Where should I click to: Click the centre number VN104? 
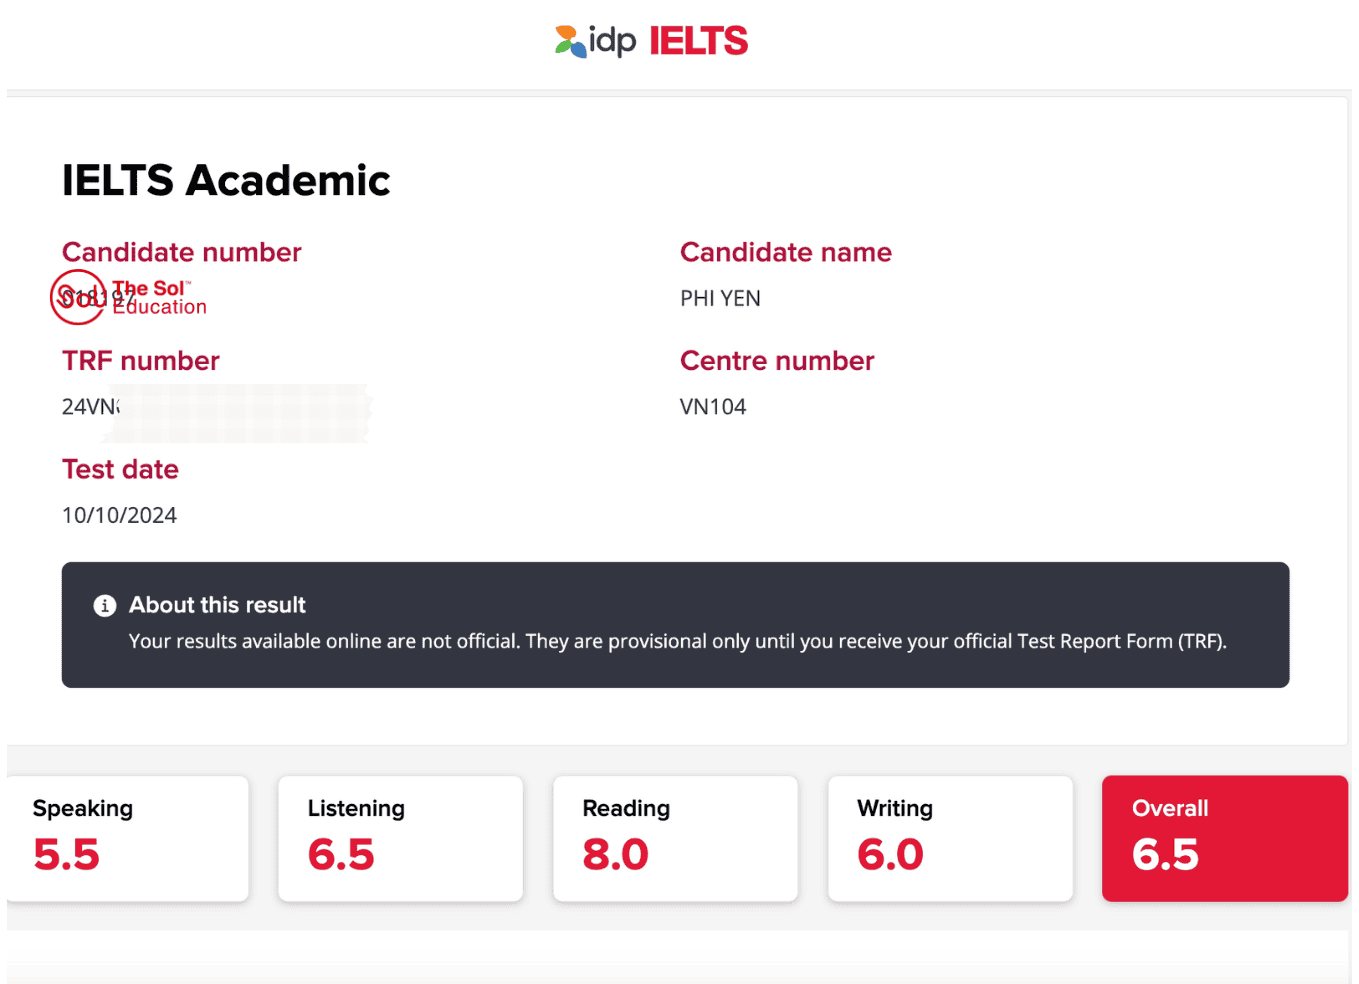tap(713, 407)
